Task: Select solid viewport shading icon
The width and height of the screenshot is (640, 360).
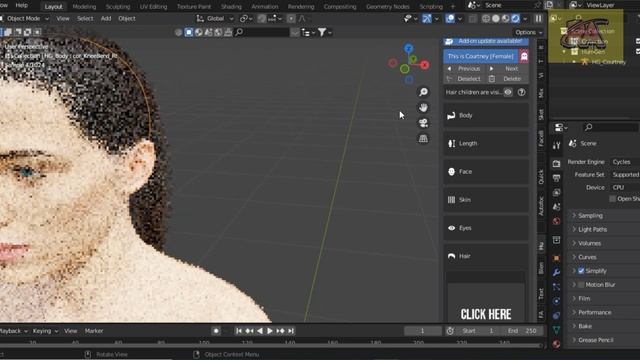Action: 496,18
